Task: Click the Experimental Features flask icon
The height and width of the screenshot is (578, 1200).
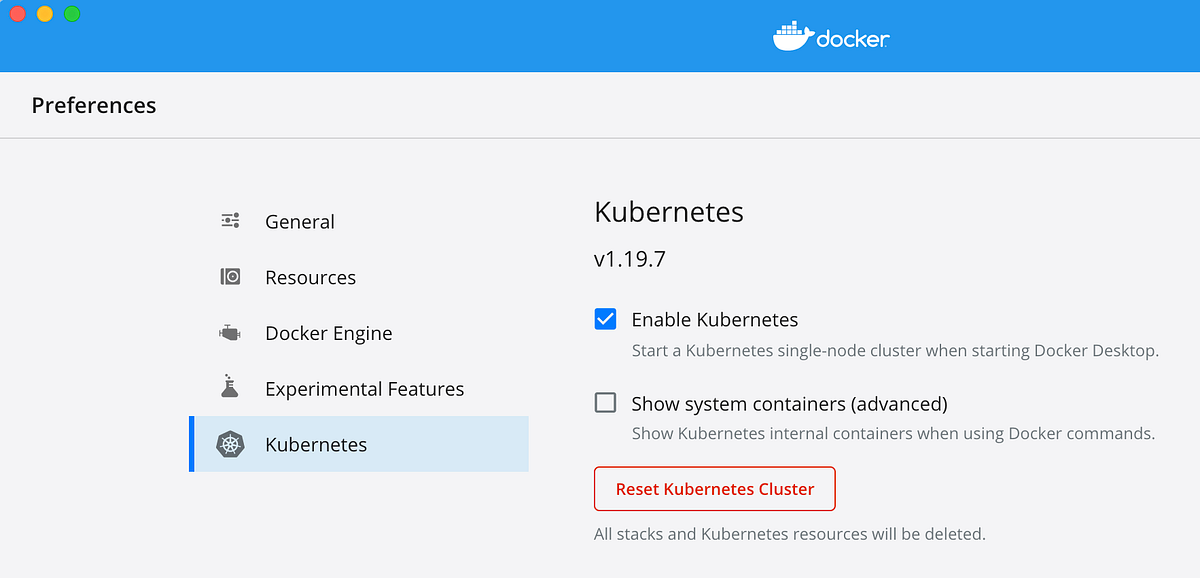Action: pyautogui.click(x=230, y=387)
